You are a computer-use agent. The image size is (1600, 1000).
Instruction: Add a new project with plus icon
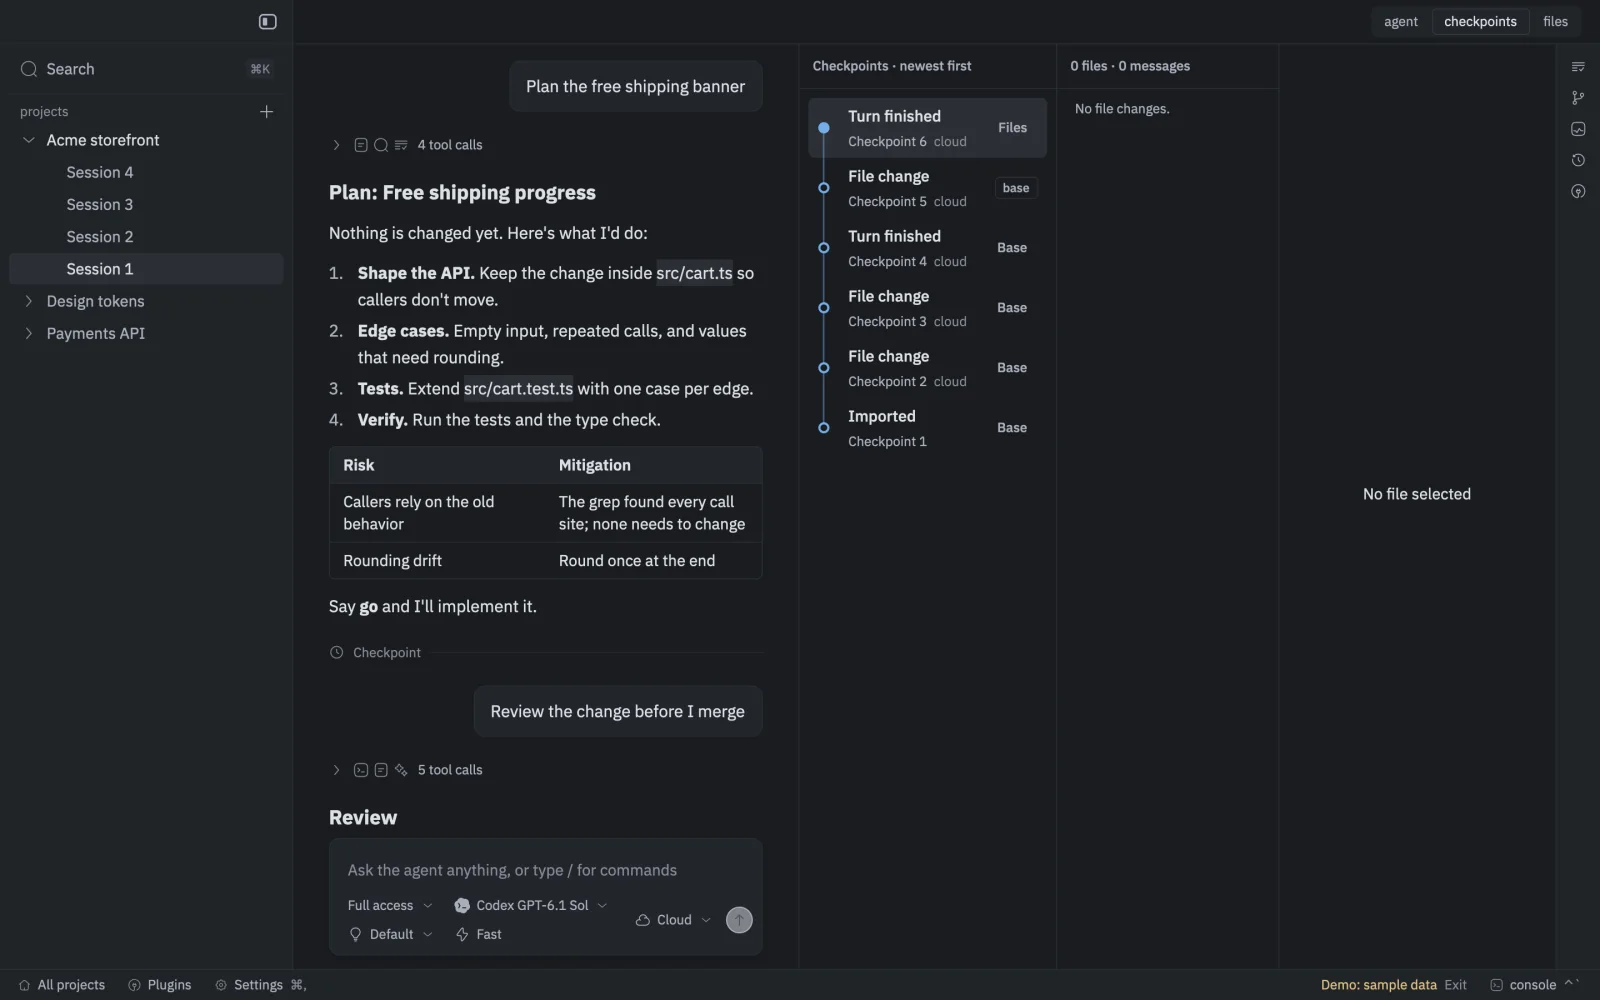266,111
